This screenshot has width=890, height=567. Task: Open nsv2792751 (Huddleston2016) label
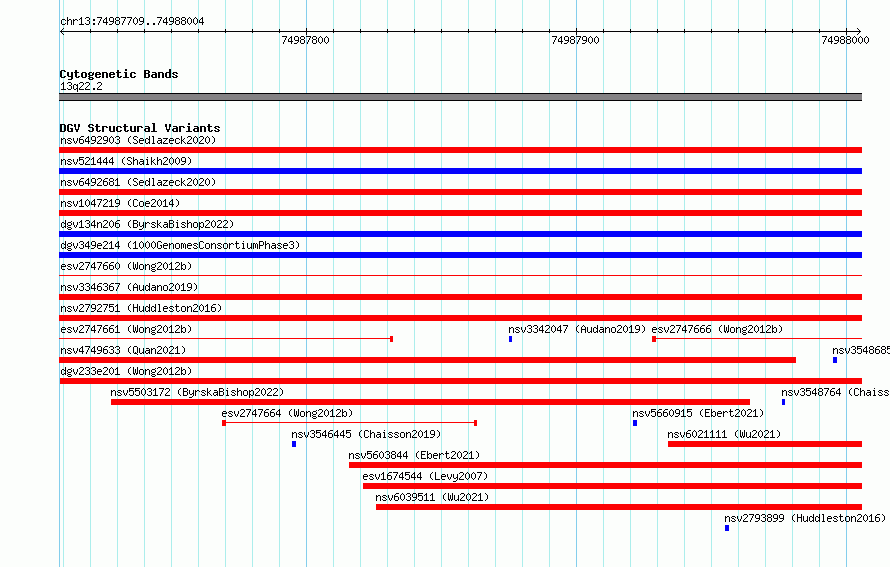click(x=141, y=308)
